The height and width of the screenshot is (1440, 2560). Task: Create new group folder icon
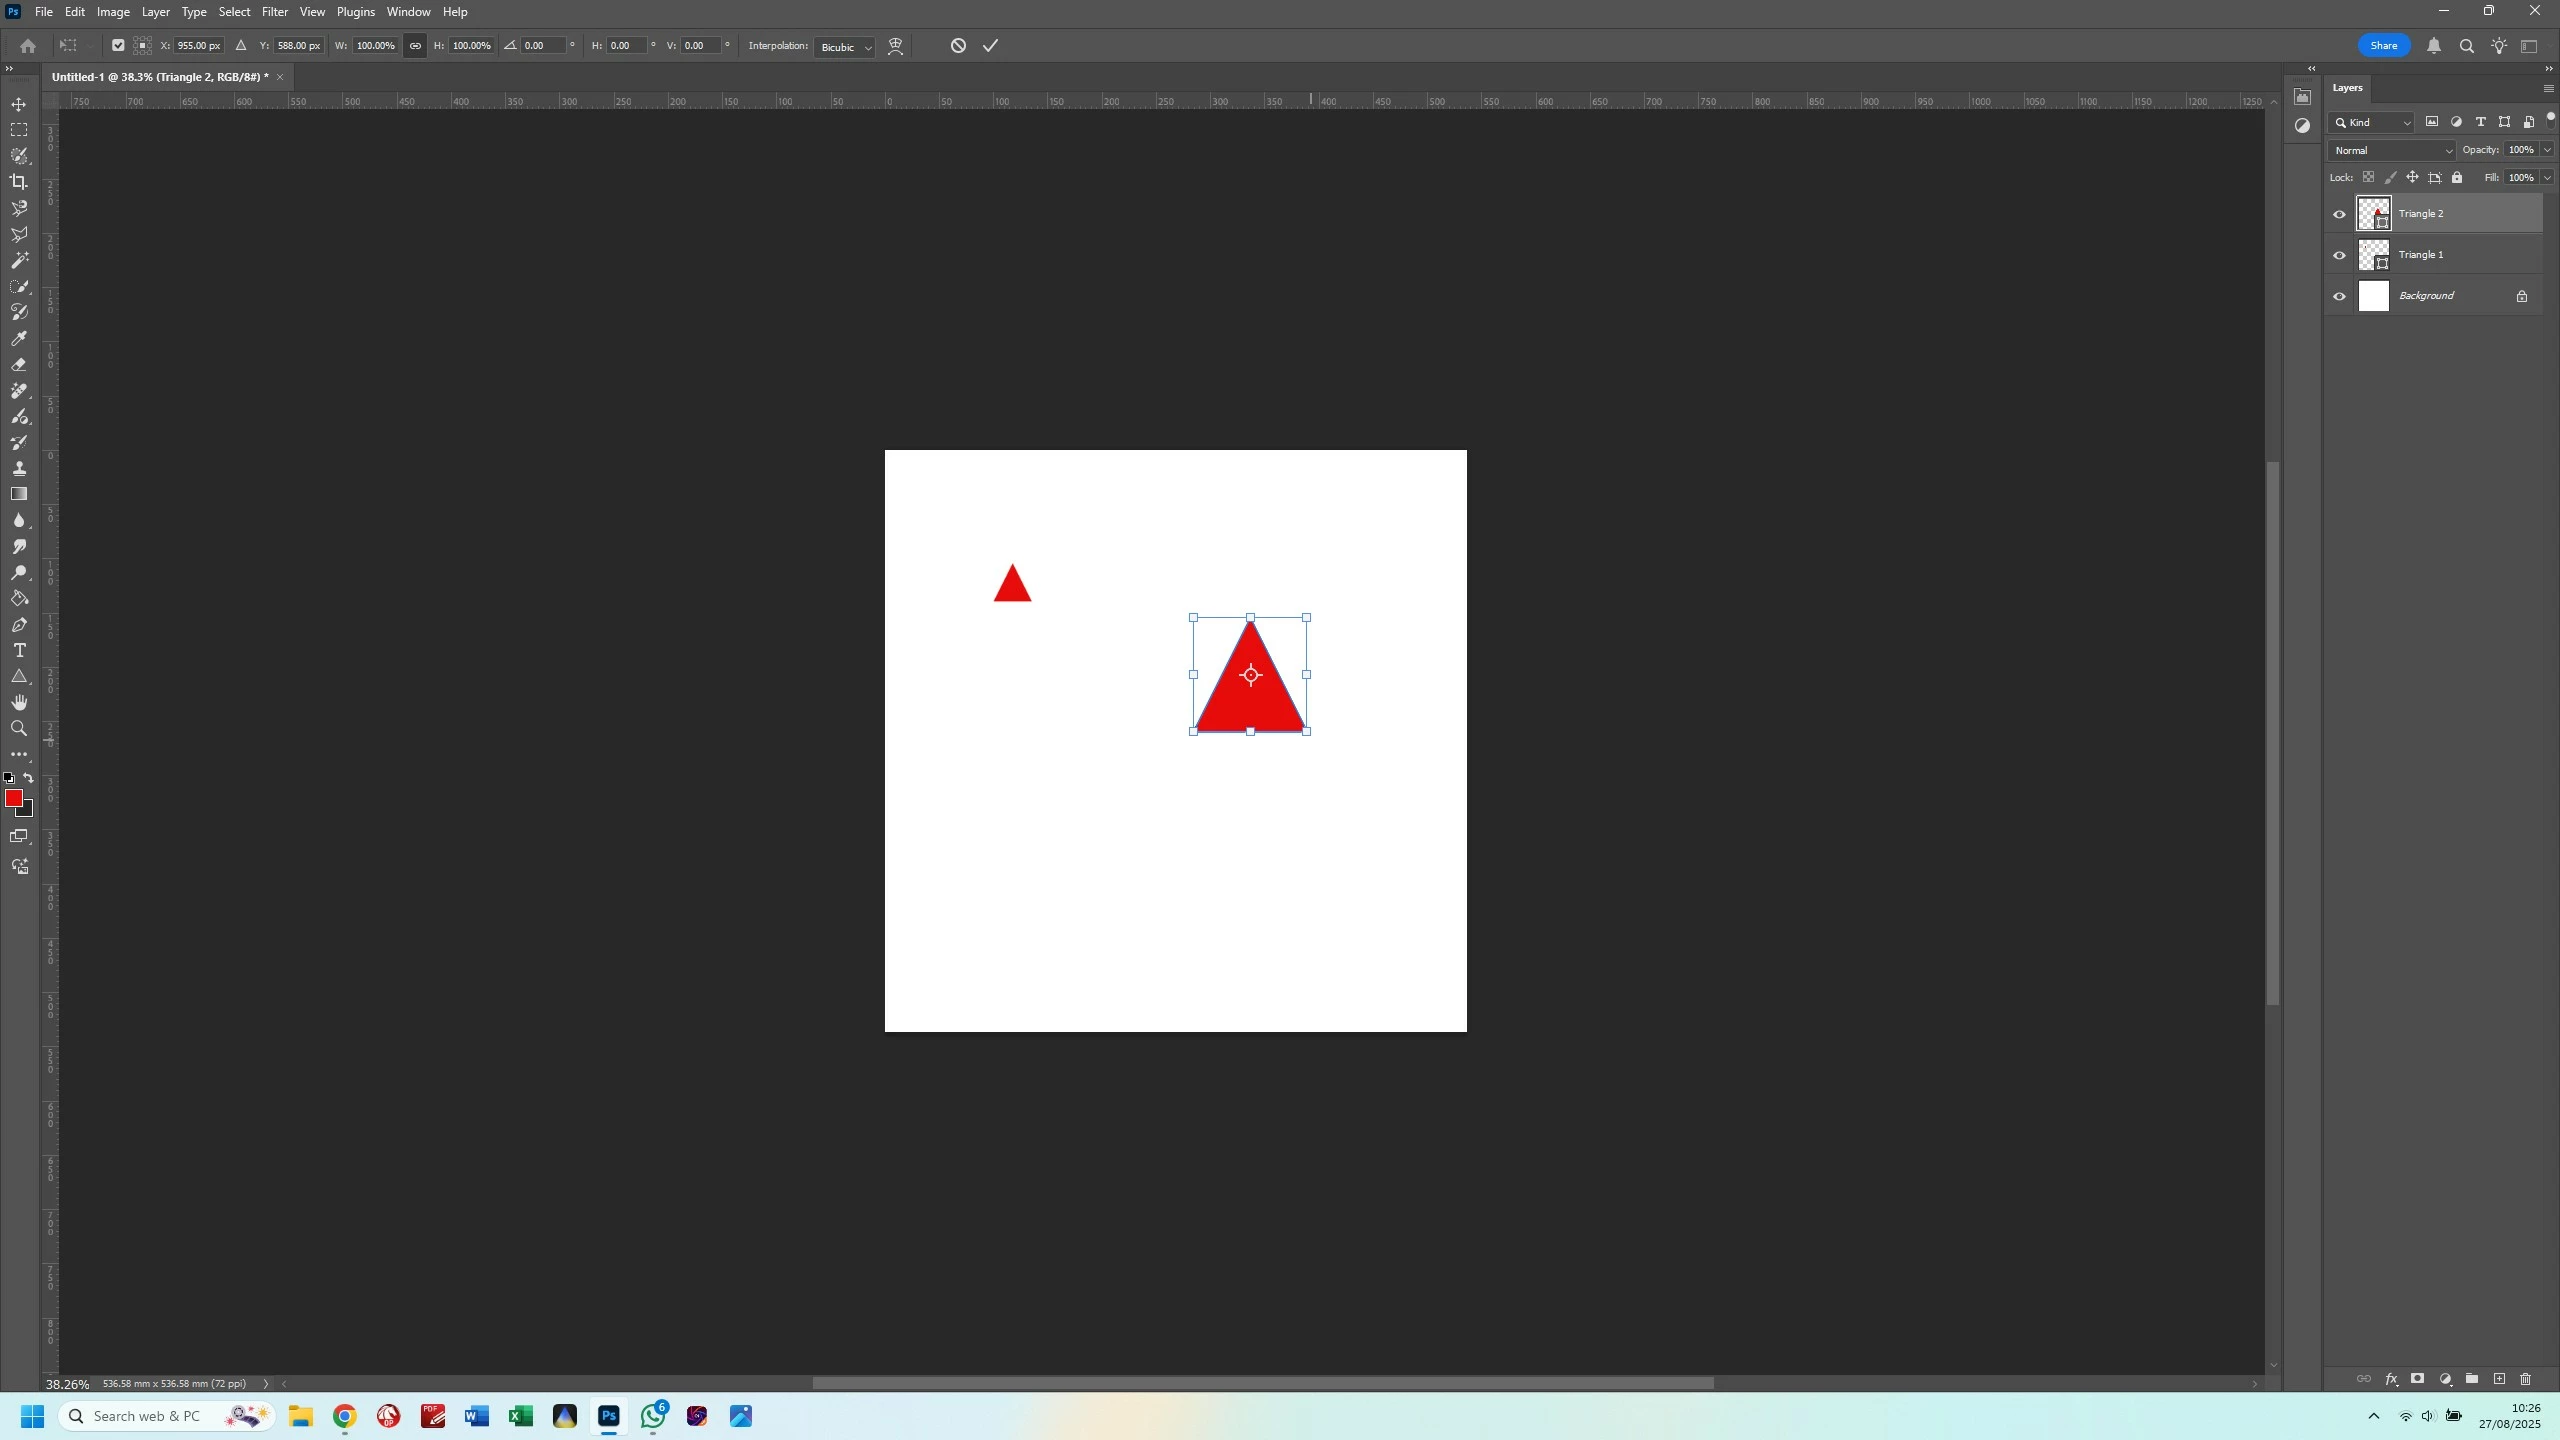2472,1379
